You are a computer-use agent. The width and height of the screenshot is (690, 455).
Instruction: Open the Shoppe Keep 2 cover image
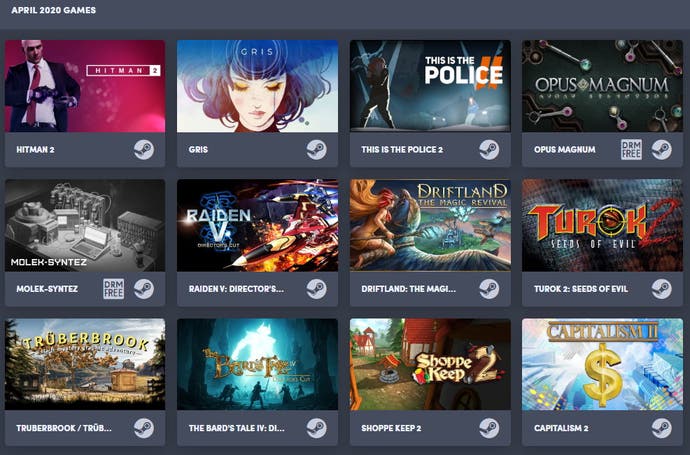click(430, 364)
